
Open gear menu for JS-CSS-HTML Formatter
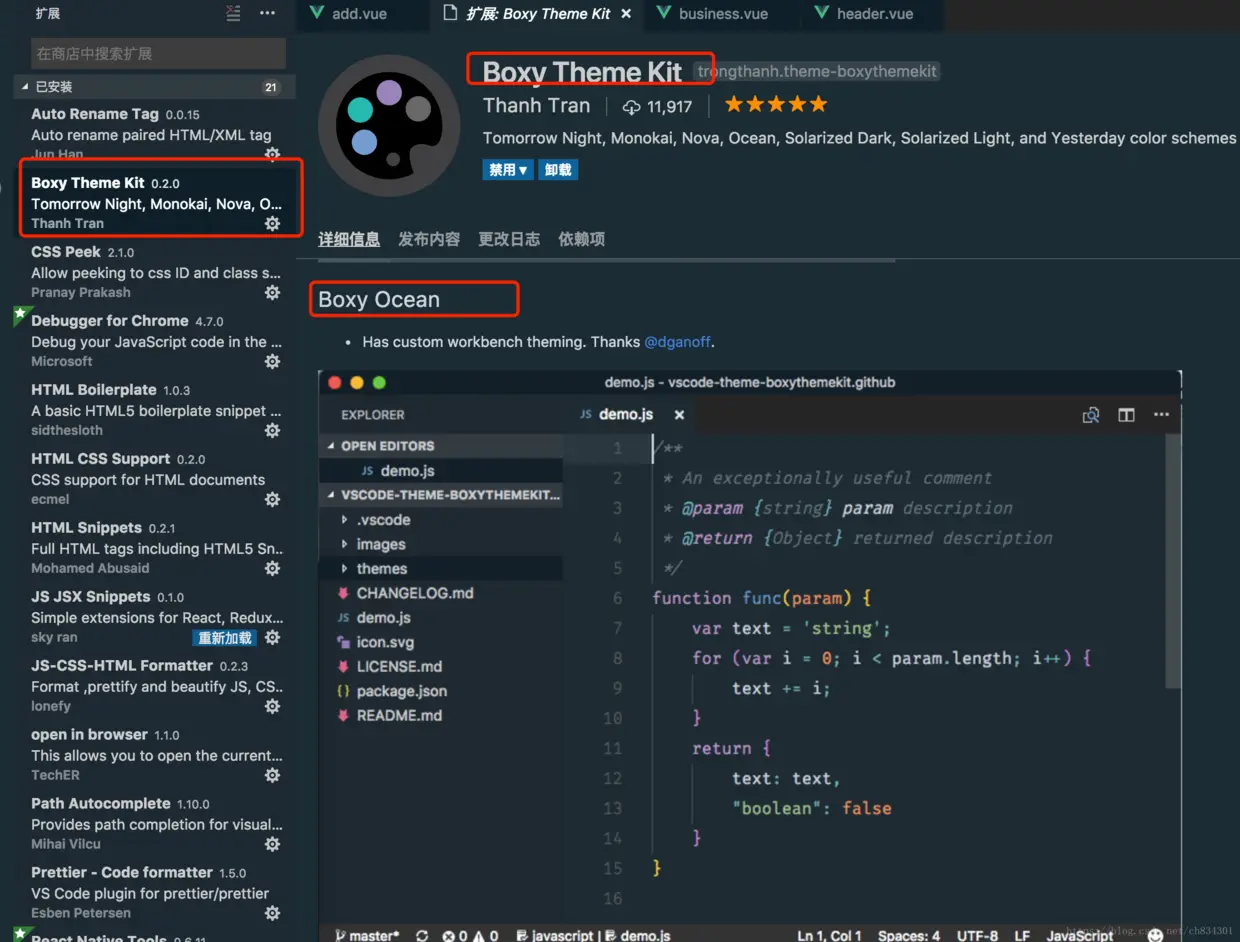point(272,707)
